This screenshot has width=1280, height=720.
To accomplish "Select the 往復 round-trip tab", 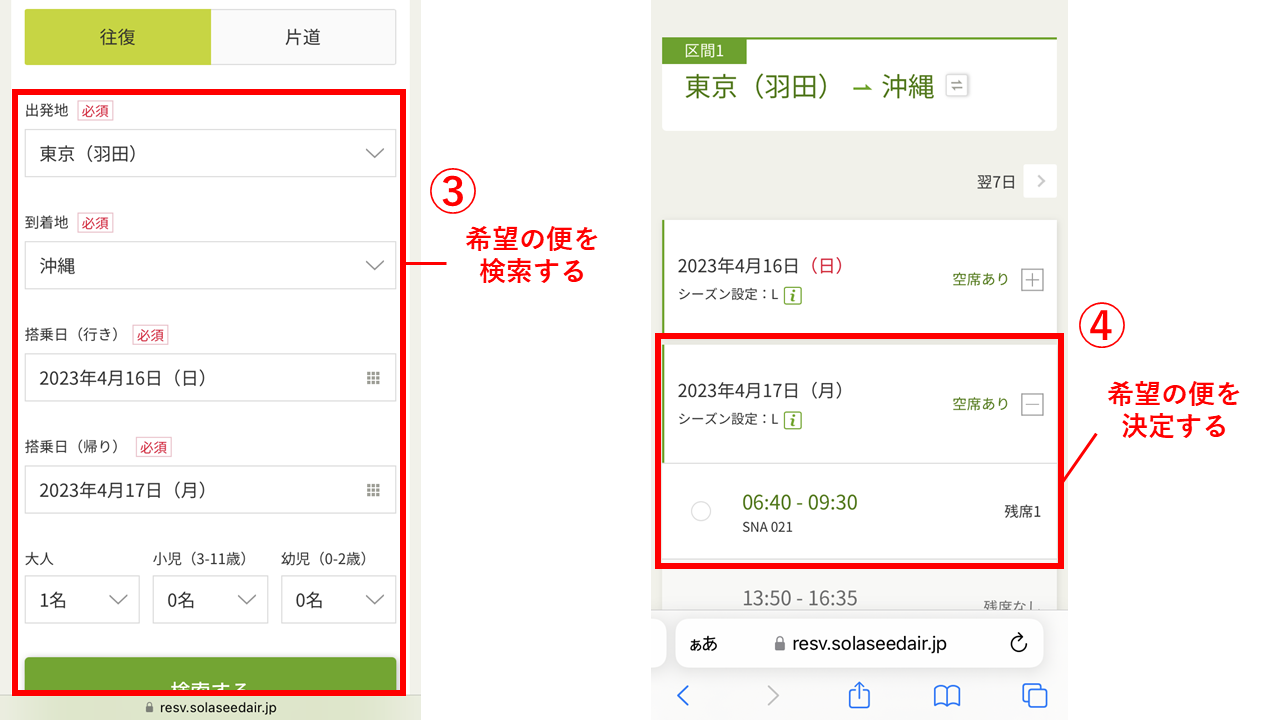I will [x=118, y=37].
